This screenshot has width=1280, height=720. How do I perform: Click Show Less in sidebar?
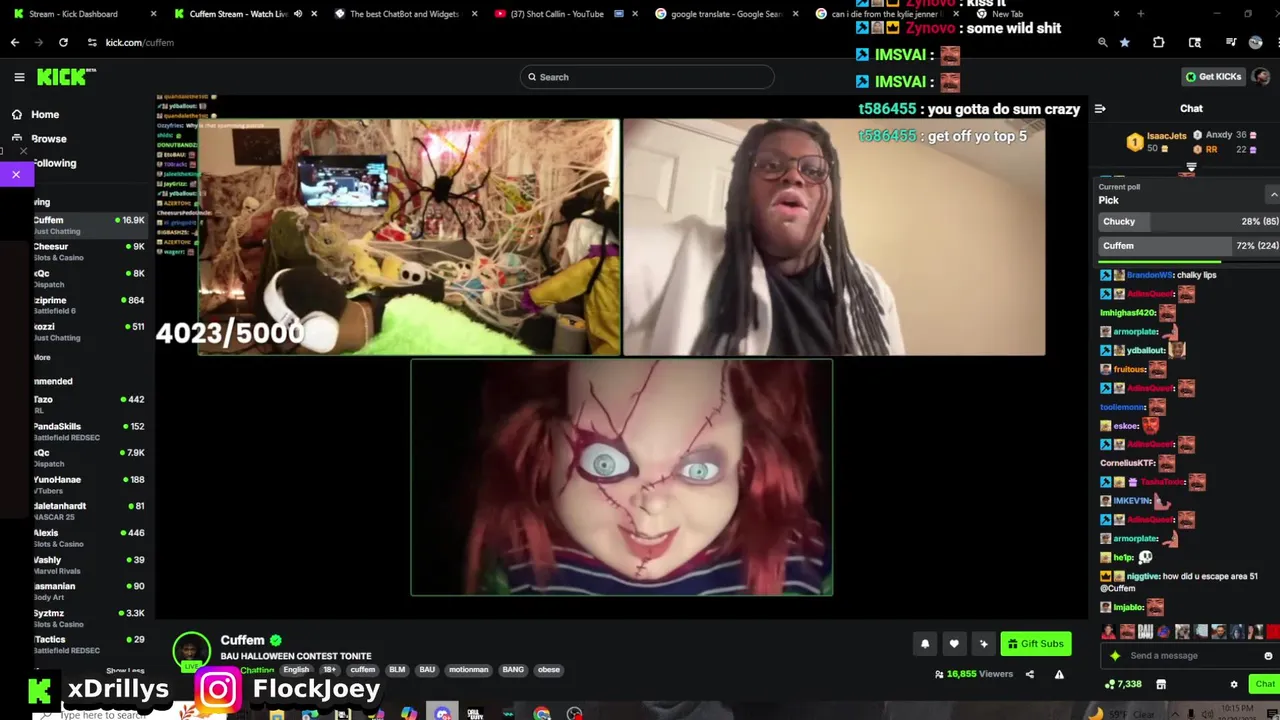125,671
